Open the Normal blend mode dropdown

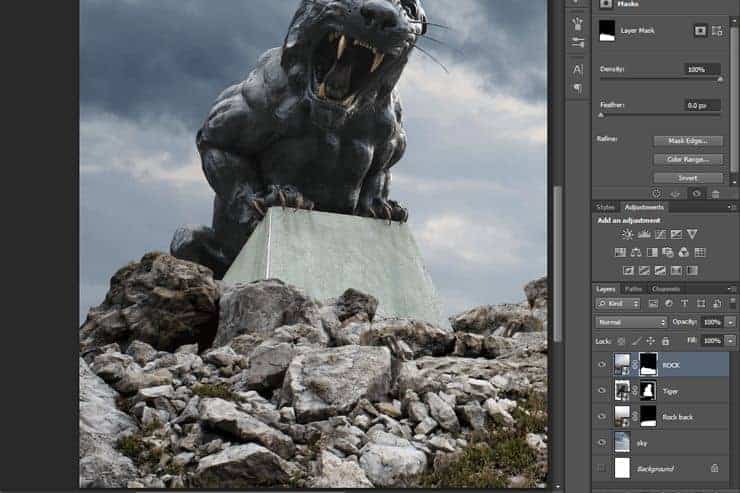coord(631,322)
